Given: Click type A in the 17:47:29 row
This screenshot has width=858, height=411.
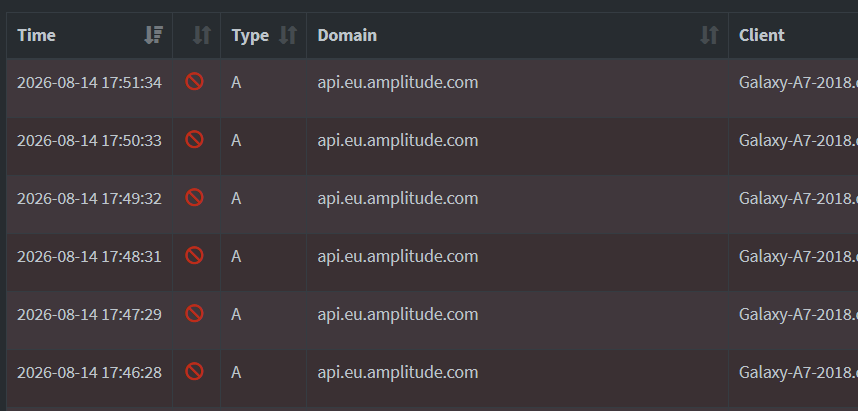Looking at the screenshot, I should coord(236,315).
